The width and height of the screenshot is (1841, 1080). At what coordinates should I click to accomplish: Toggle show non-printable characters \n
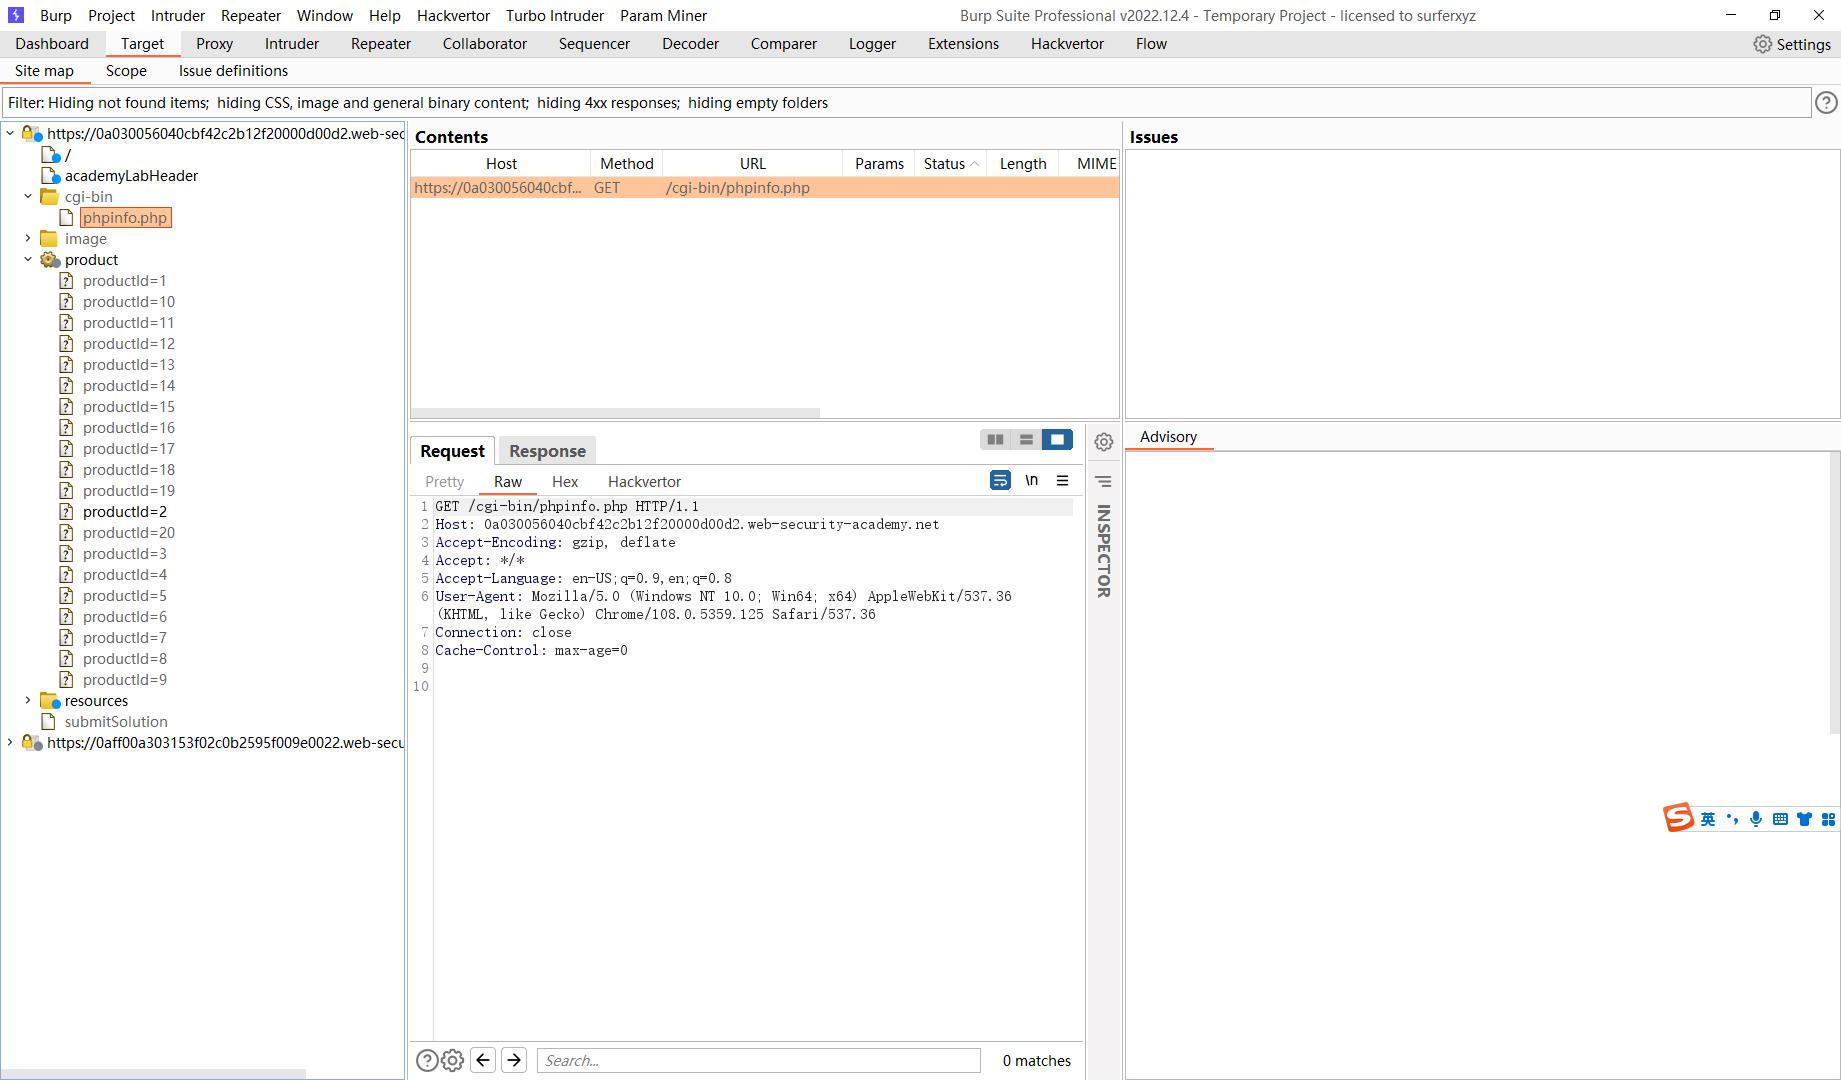1031,480
